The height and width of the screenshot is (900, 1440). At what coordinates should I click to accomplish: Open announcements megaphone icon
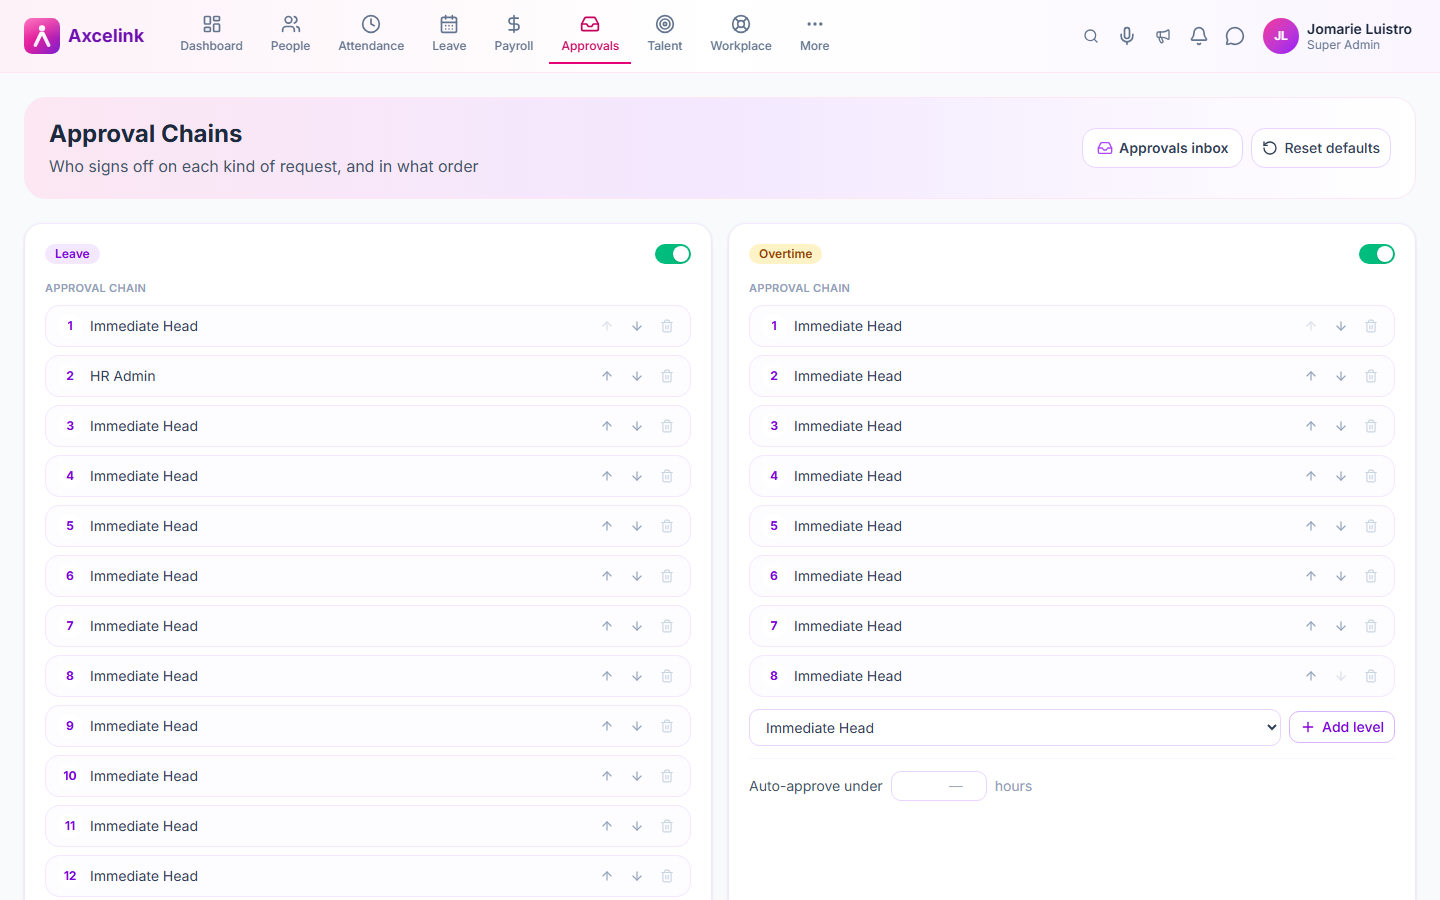tap(1163, 36)
